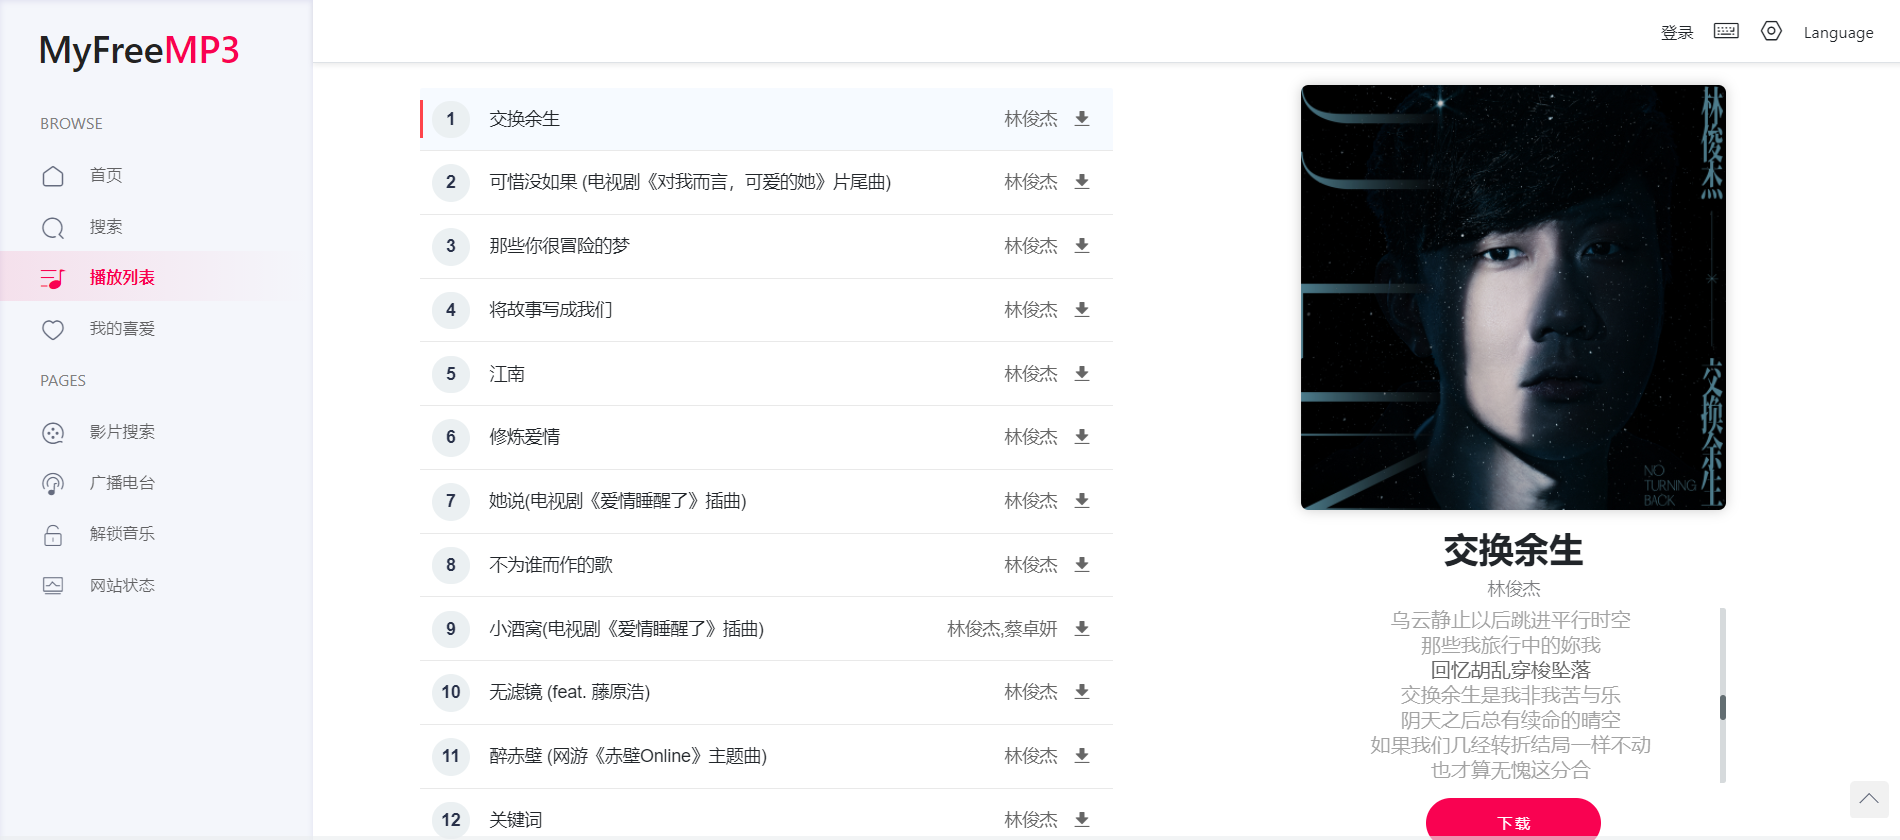Click the heart icon beside 我的喜爱
The height and width of the screenshot is (840, 1900).
pyautogui.click(x=53, y=330)
